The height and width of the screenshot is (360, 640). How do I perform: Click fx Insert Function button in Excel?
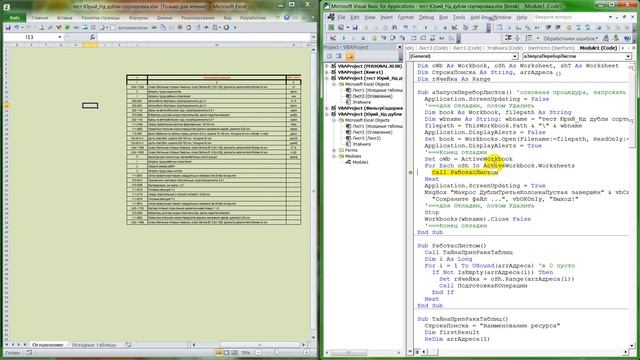[92, 37]
